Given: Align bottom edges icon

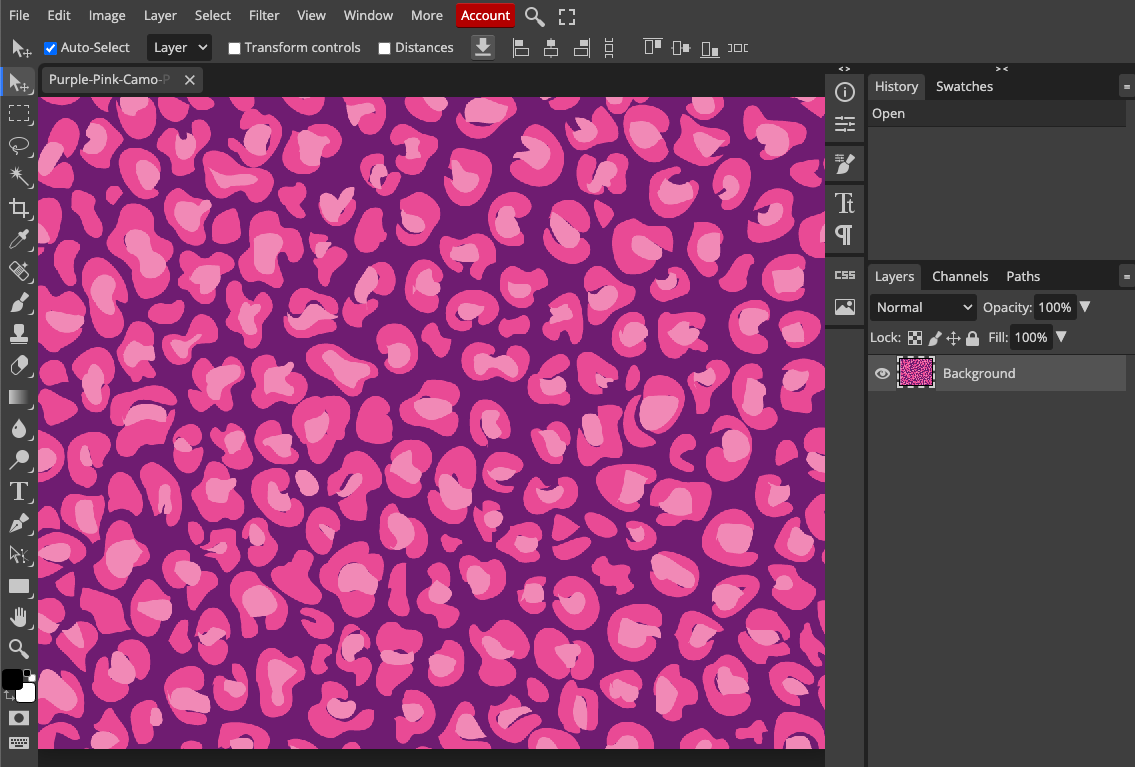Looking at the screenshot, I should click(x=710, y=48).
